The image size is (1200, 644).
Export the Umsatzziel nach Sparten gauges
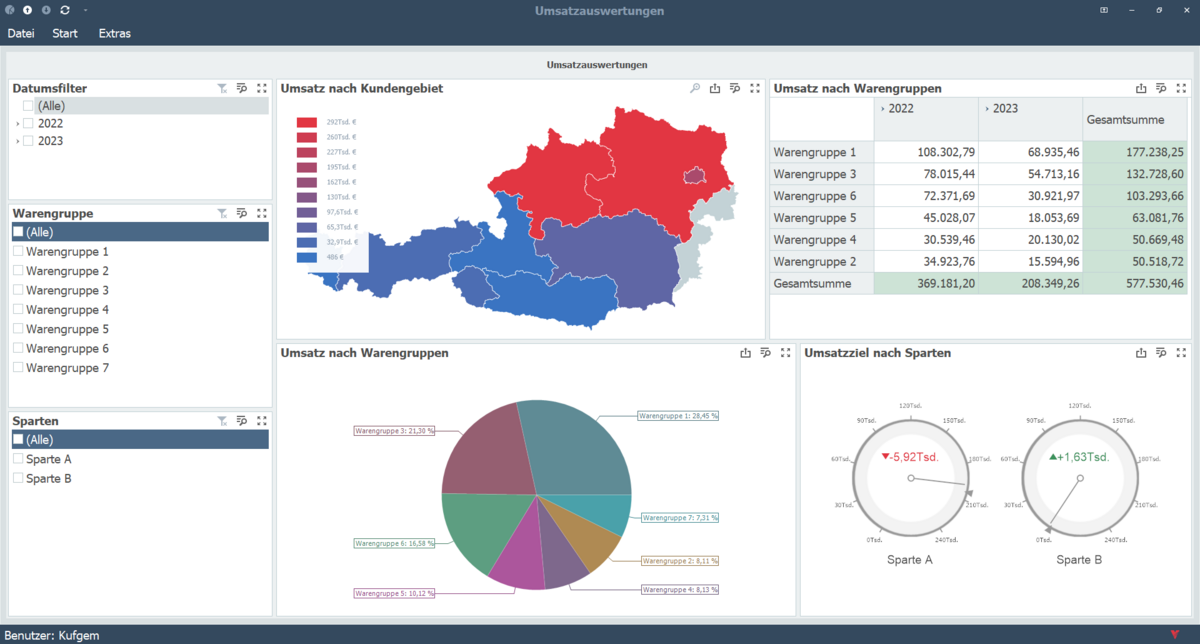1142,353
